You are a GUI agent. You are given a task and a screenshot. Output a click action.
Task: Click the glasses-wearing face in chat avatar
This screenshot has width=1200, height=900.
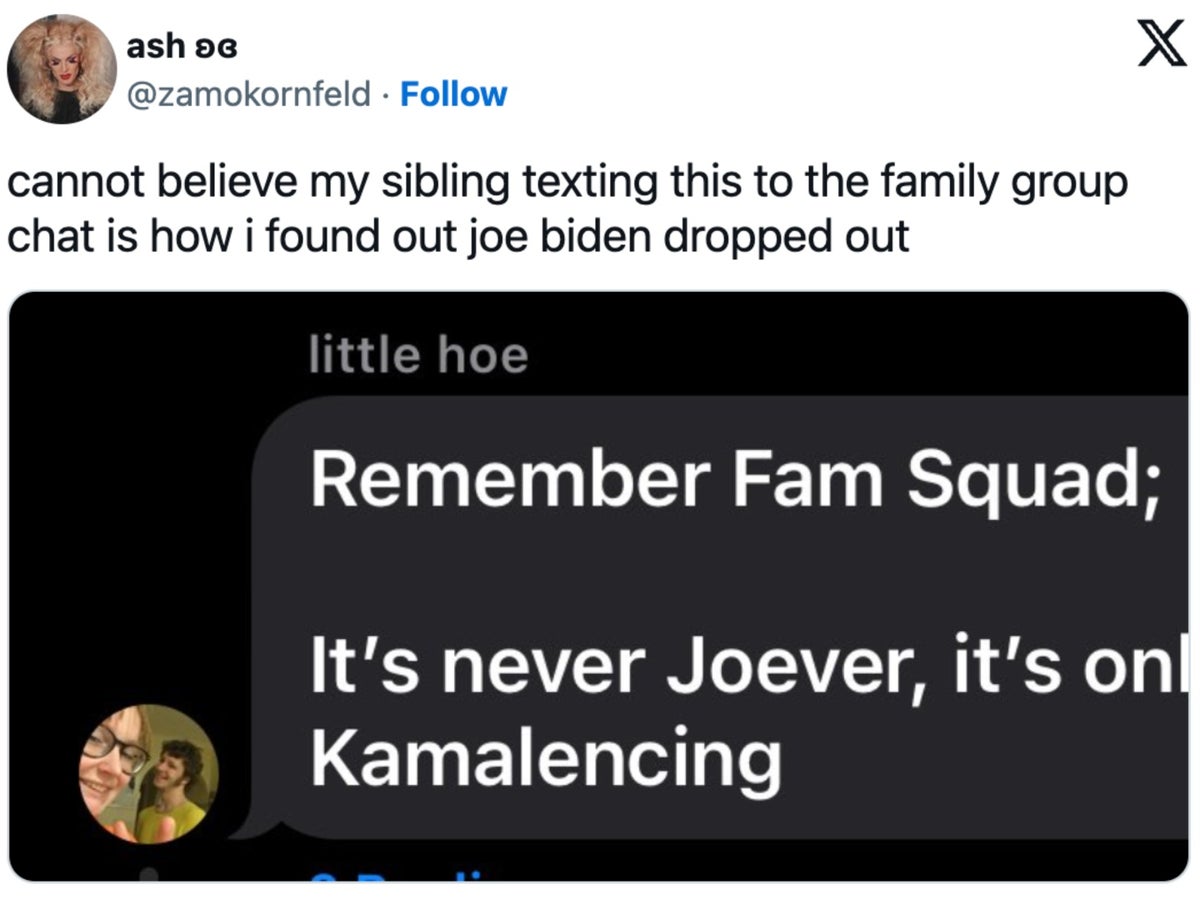pyautogui.click(x=116, y=770)
